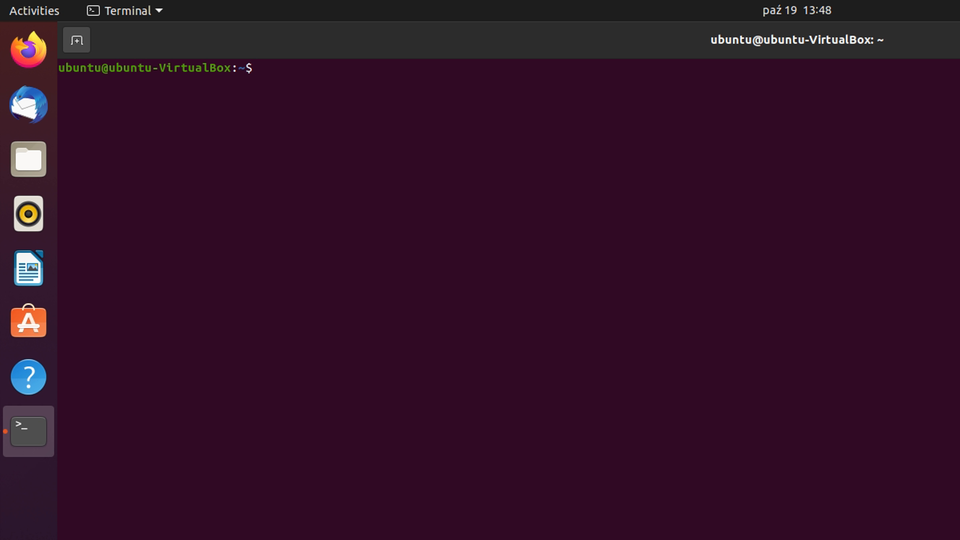This screenshot has height=540, width=960.
Task: Open Ubuntu Software store
Action: (x=29, y=322)
